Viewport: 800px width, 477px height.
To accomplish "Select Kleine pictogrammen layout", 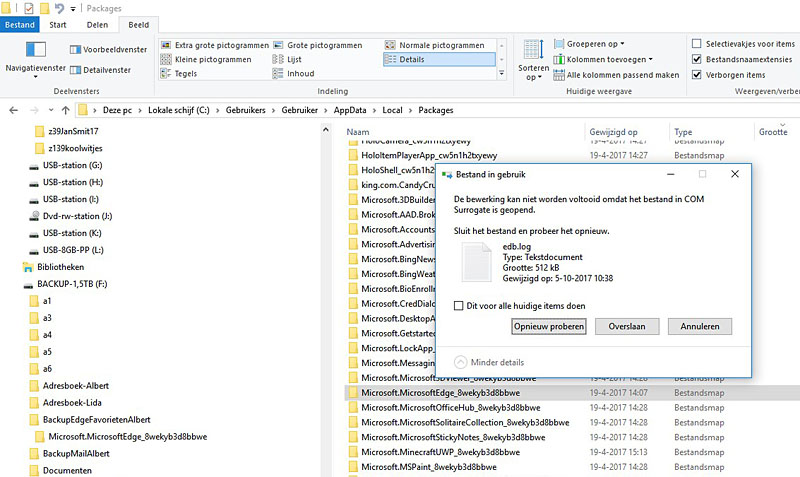I will pyautogui.click(x=206, y=59).
